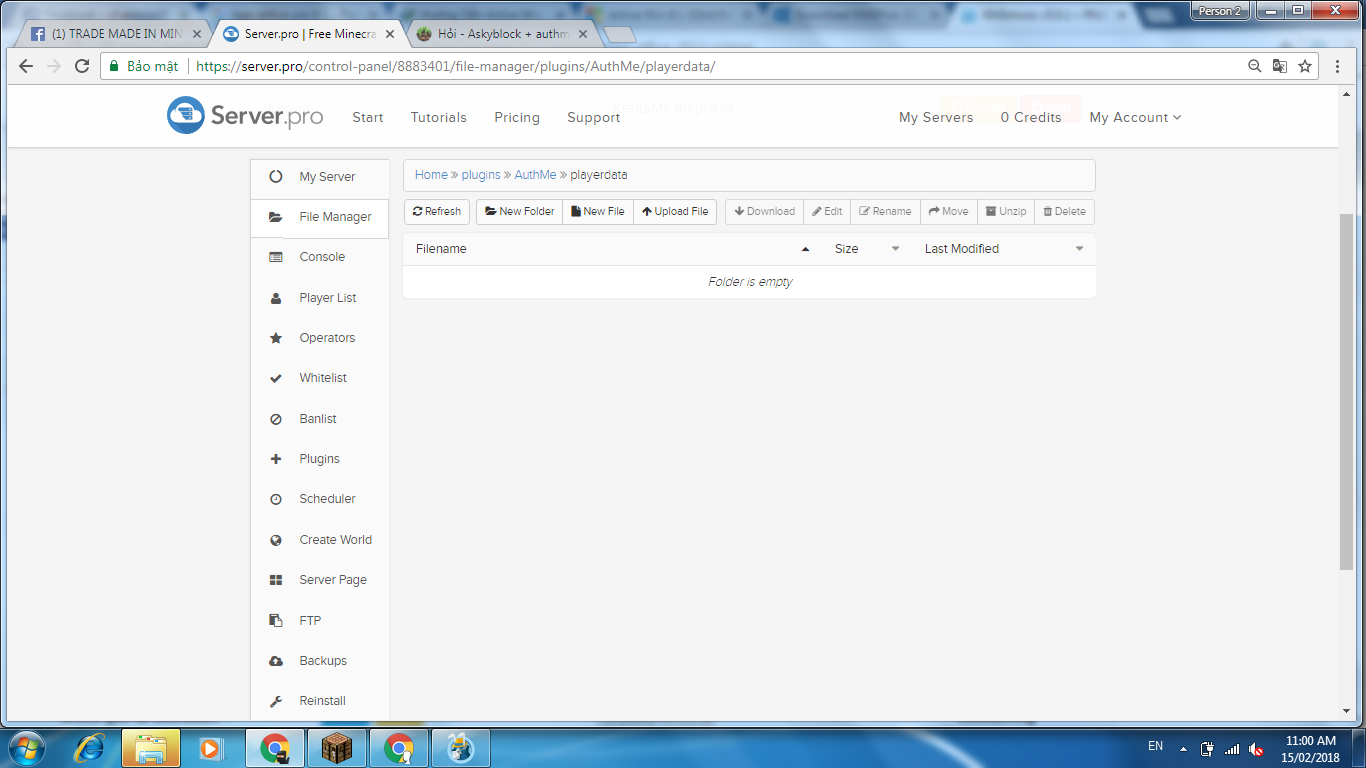Go to the AuthMe breadcrumb
Screen dimensions: 1366x768
coord(535,175)
